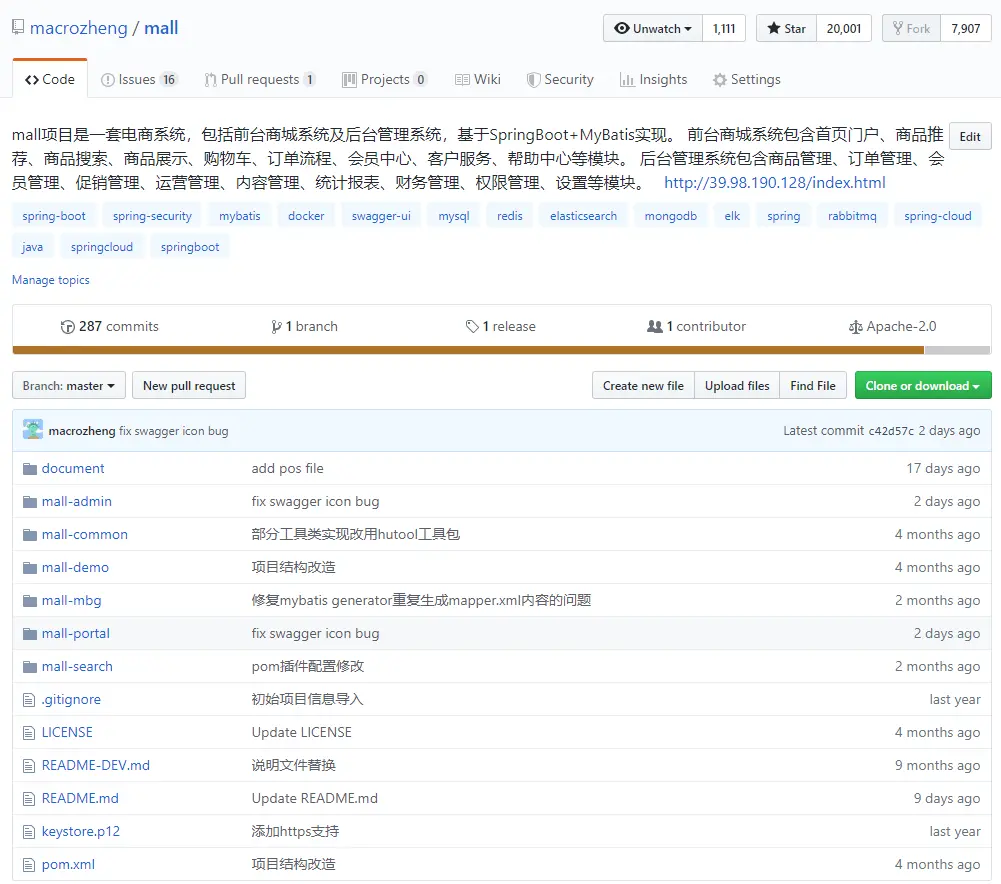This screenshot has width=1001, height=884.
Task: Click the README-DEV.md file icon
Action: [x=29, y=766]
